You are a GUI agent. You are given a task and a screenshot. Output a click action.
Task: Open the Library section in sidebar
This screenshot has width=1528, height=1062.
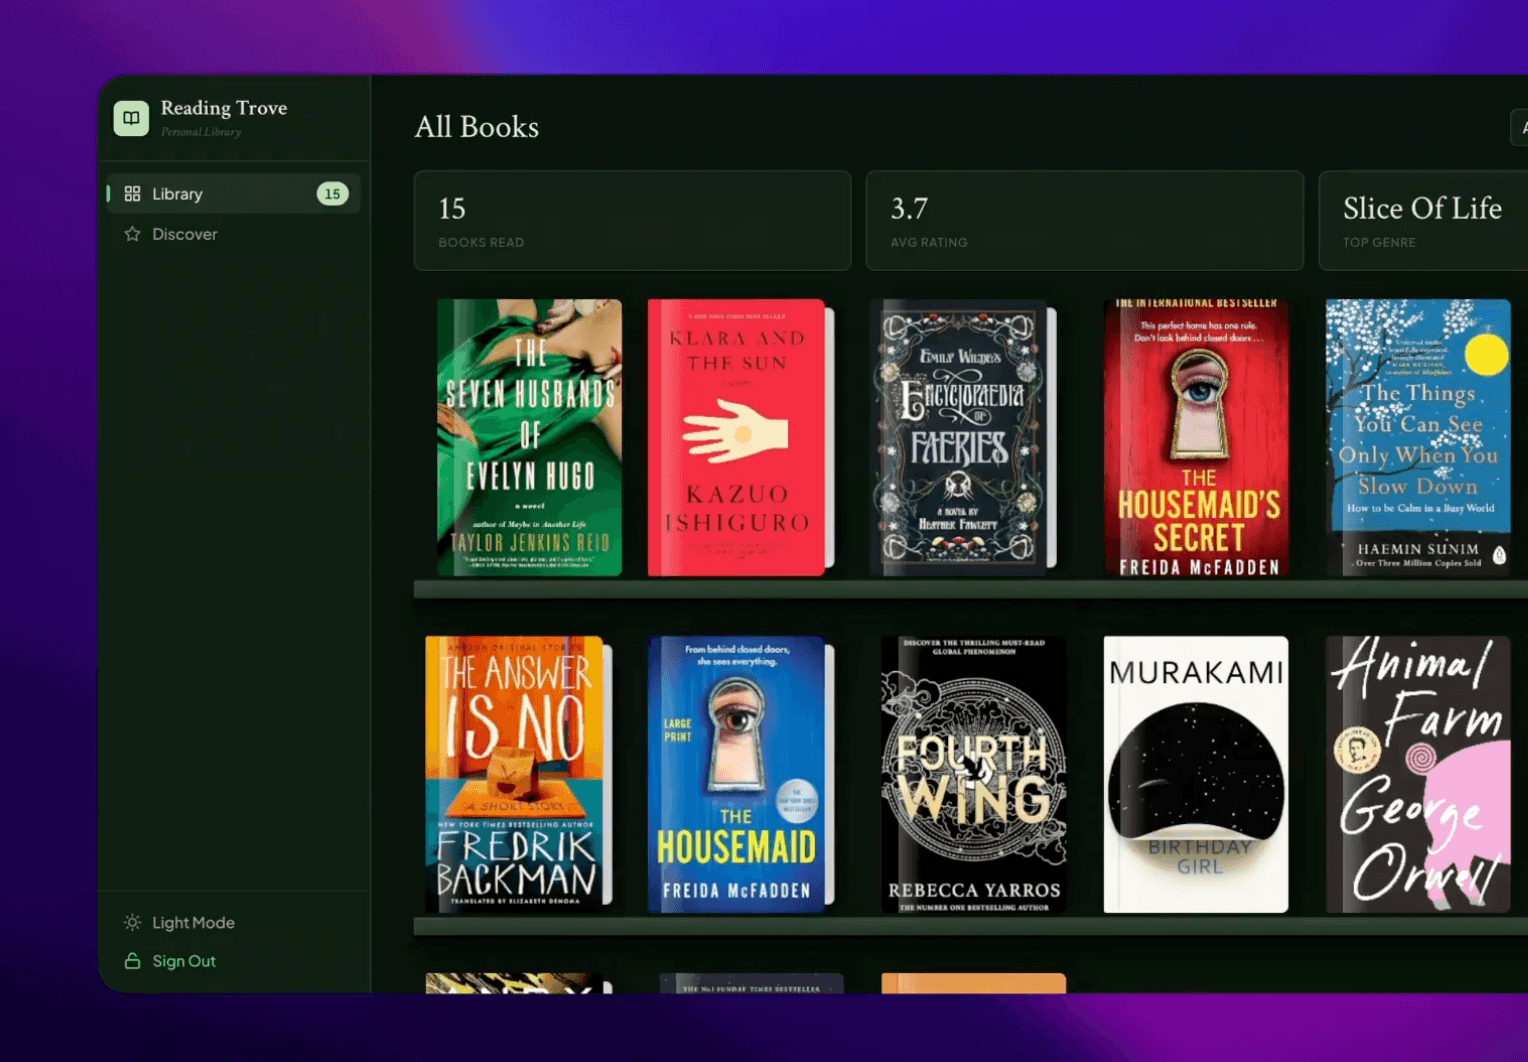pyautogui.click(x=234, y=194)
